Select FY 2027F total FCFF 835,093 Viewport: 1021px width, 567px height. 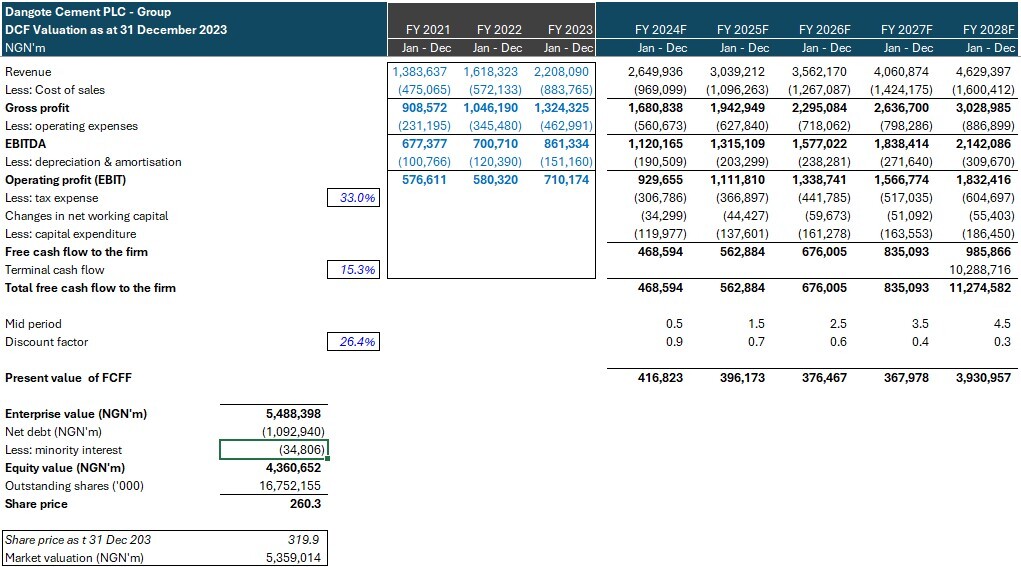click(906, 288)
